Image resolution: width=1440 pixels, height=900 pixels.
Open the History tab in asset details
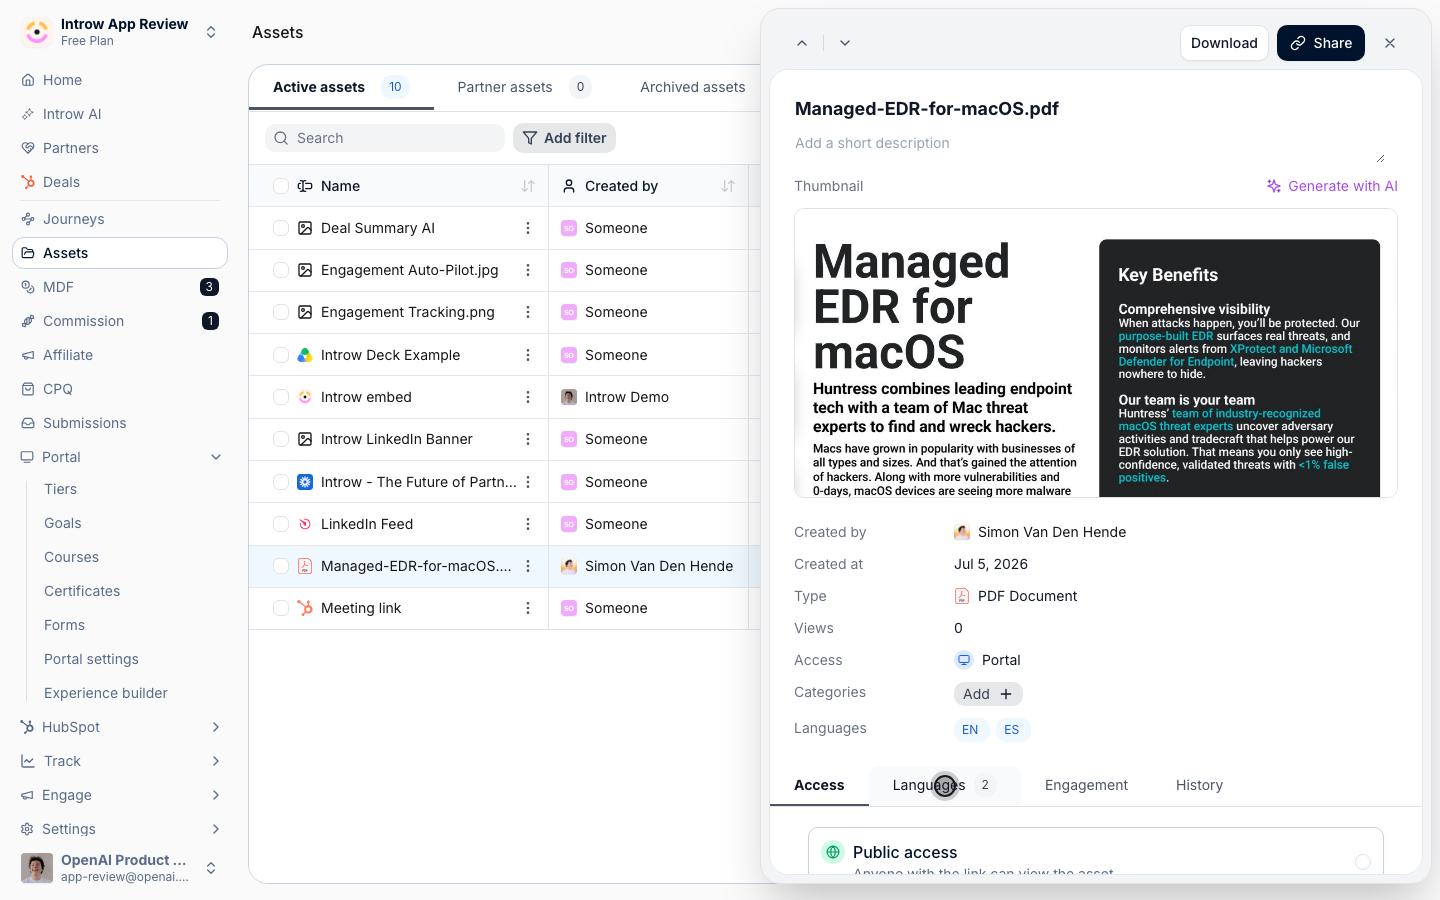(x=1199, y=785)
